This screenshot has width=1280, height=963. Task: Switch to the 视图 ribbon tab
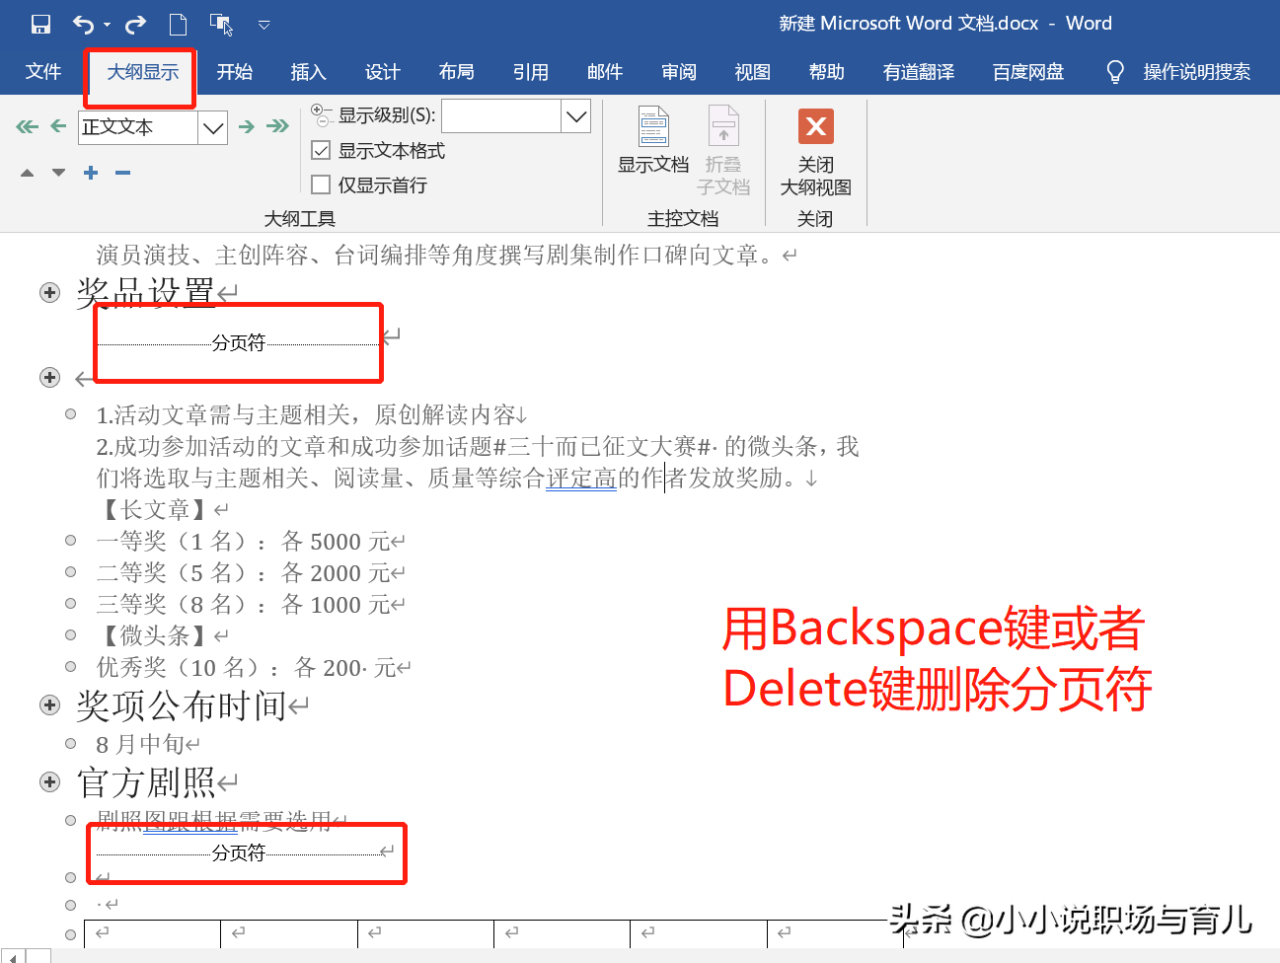click(x=752, y=72)
